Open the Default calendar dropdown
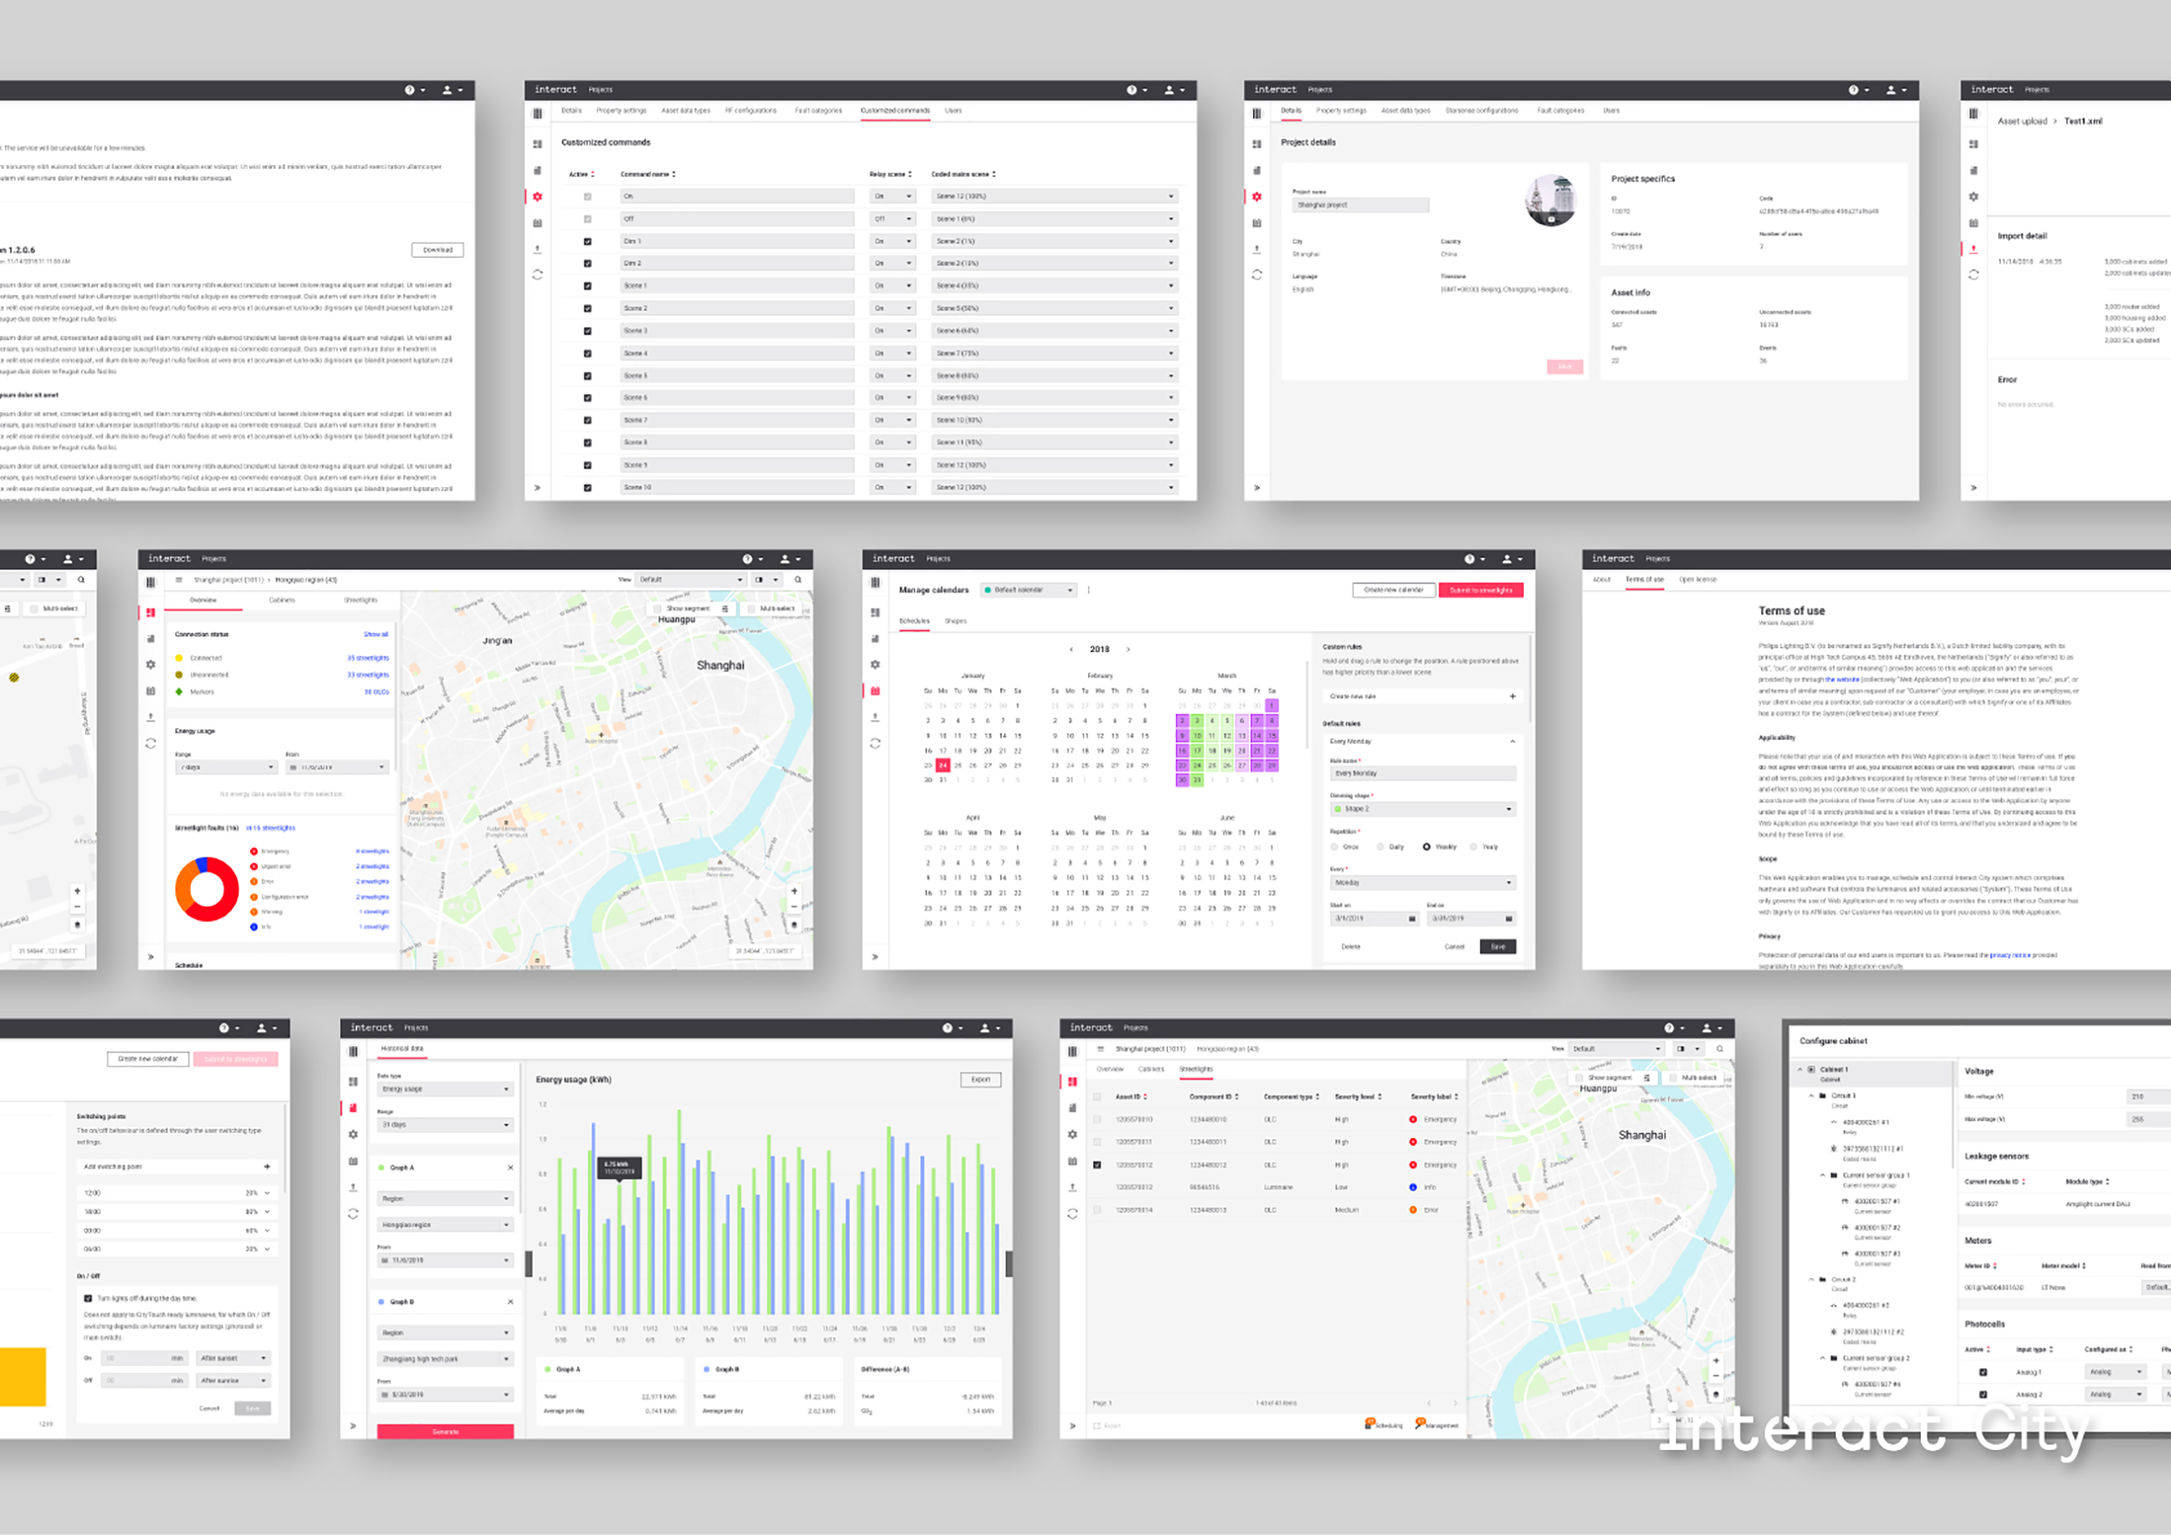Screen dimensions: 2171x1535 point(1028,590)
